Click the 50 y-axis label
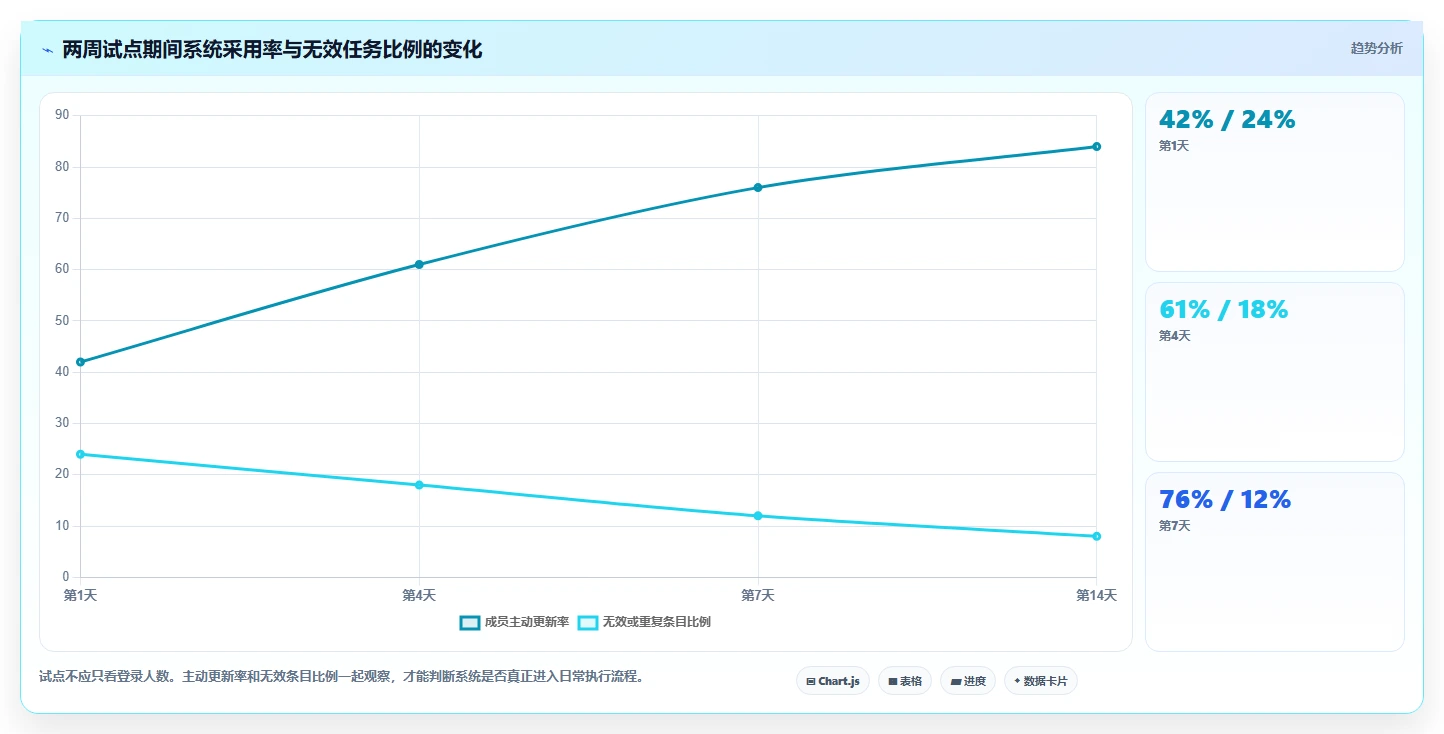The height and width of the screenshot is (734, 1444). 62,320
